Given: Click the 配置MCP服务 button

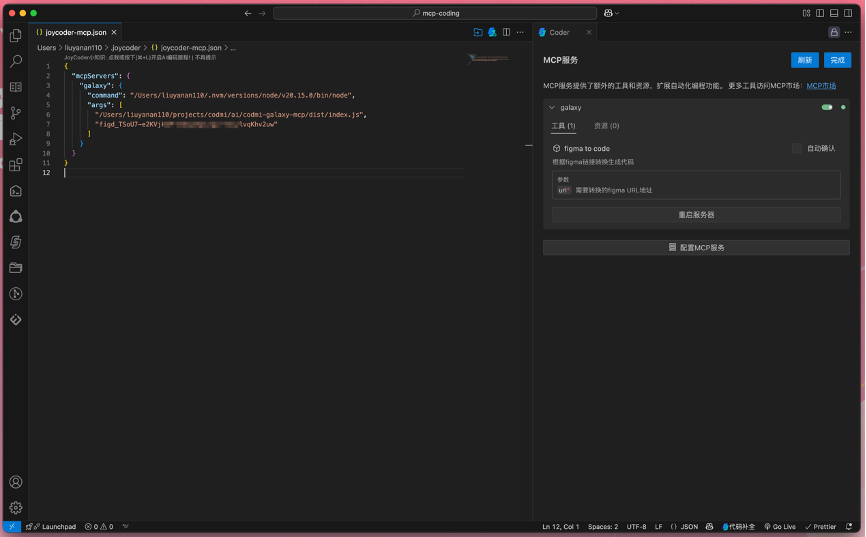Looking at the screenshot, I should pos(696,248).
